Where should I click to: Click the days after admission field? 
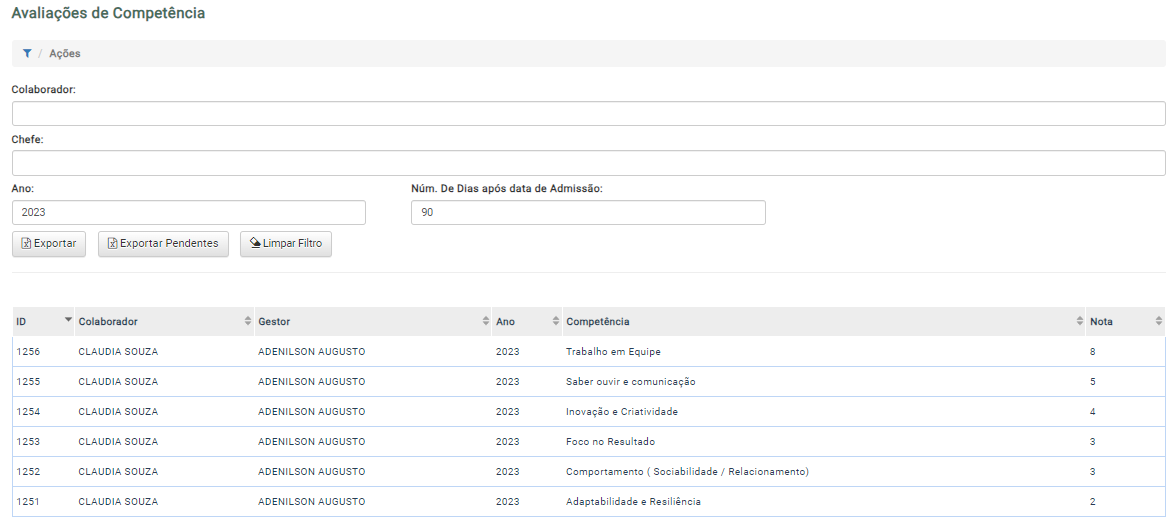click(x=588, y=212)
